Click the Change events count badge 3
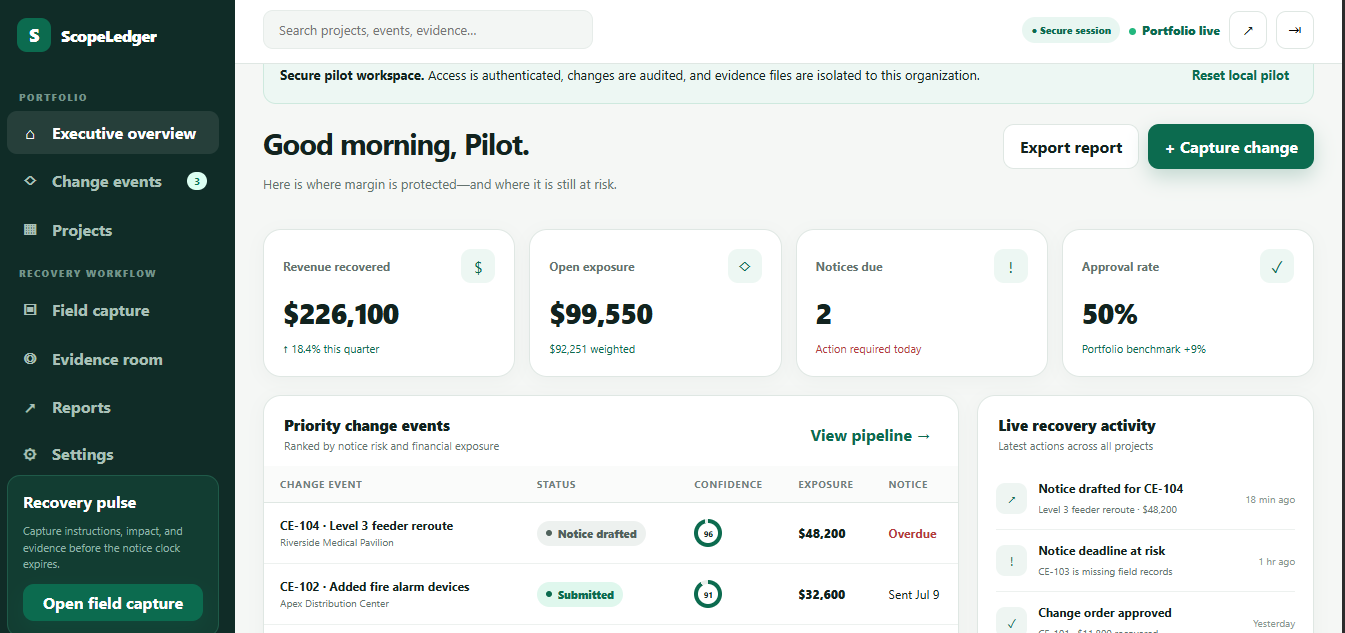The image size is (1345, 633). click(x=197, y=181)
